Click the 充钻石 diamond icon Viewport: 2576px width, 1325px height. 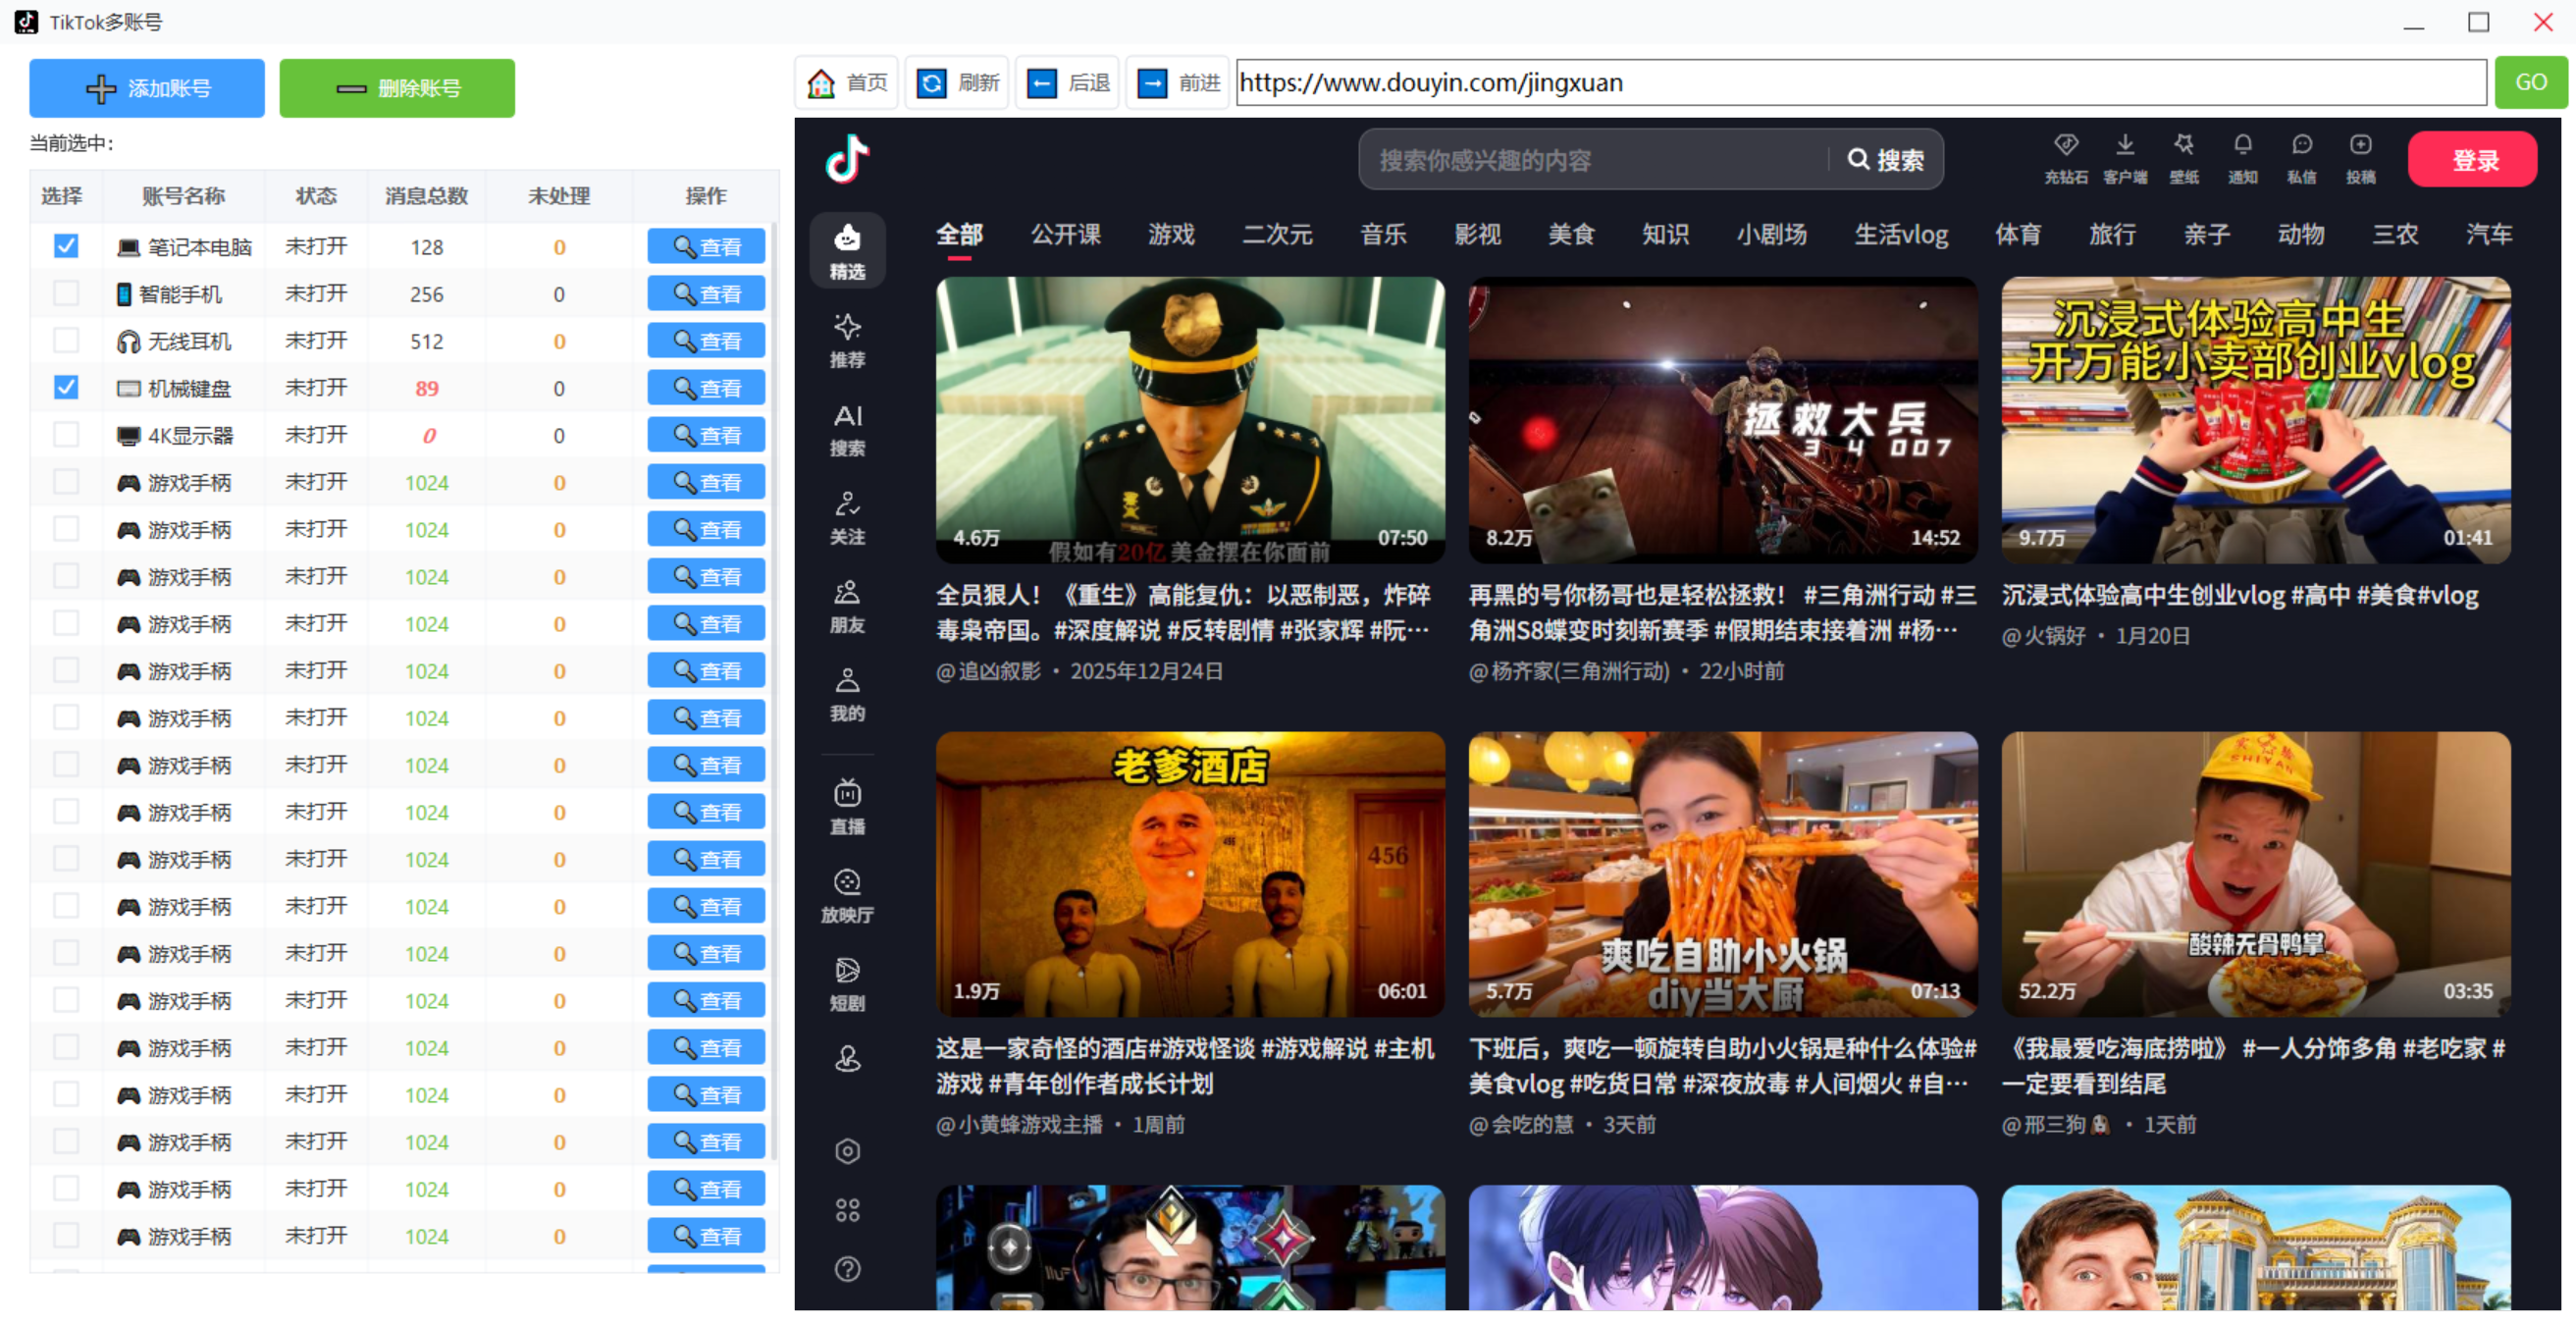pyautogui.click(x=2065, y=158)
